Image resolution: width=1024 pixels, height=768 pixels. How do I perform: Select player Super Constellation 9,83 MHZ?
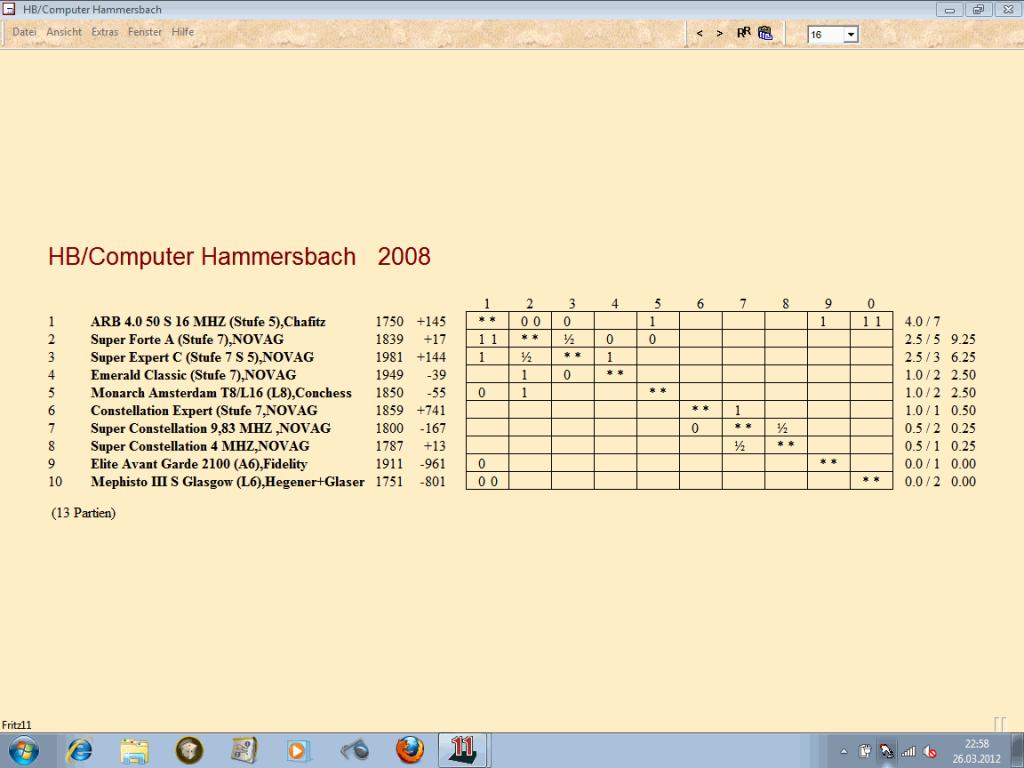pos(210,428)
